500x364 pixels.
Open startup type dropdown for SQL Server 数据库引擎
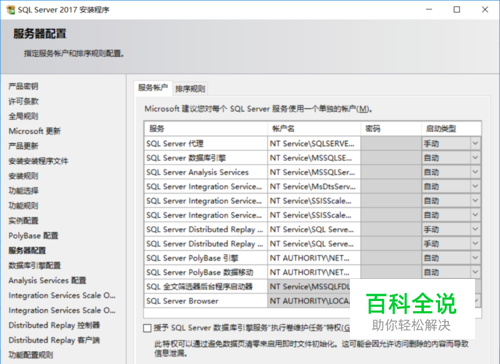pos(475,158)
